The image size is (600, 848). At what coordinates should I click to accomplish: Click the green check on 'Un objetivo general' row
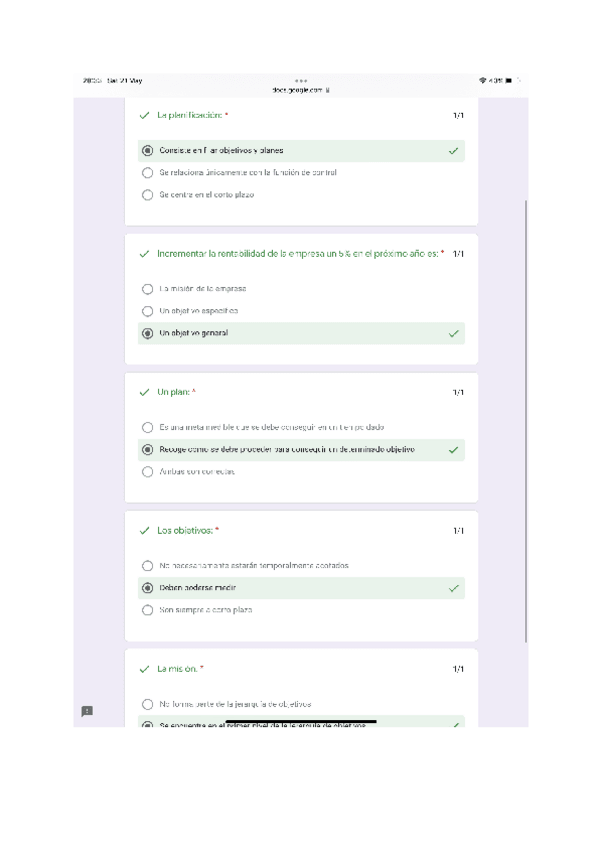454,334
